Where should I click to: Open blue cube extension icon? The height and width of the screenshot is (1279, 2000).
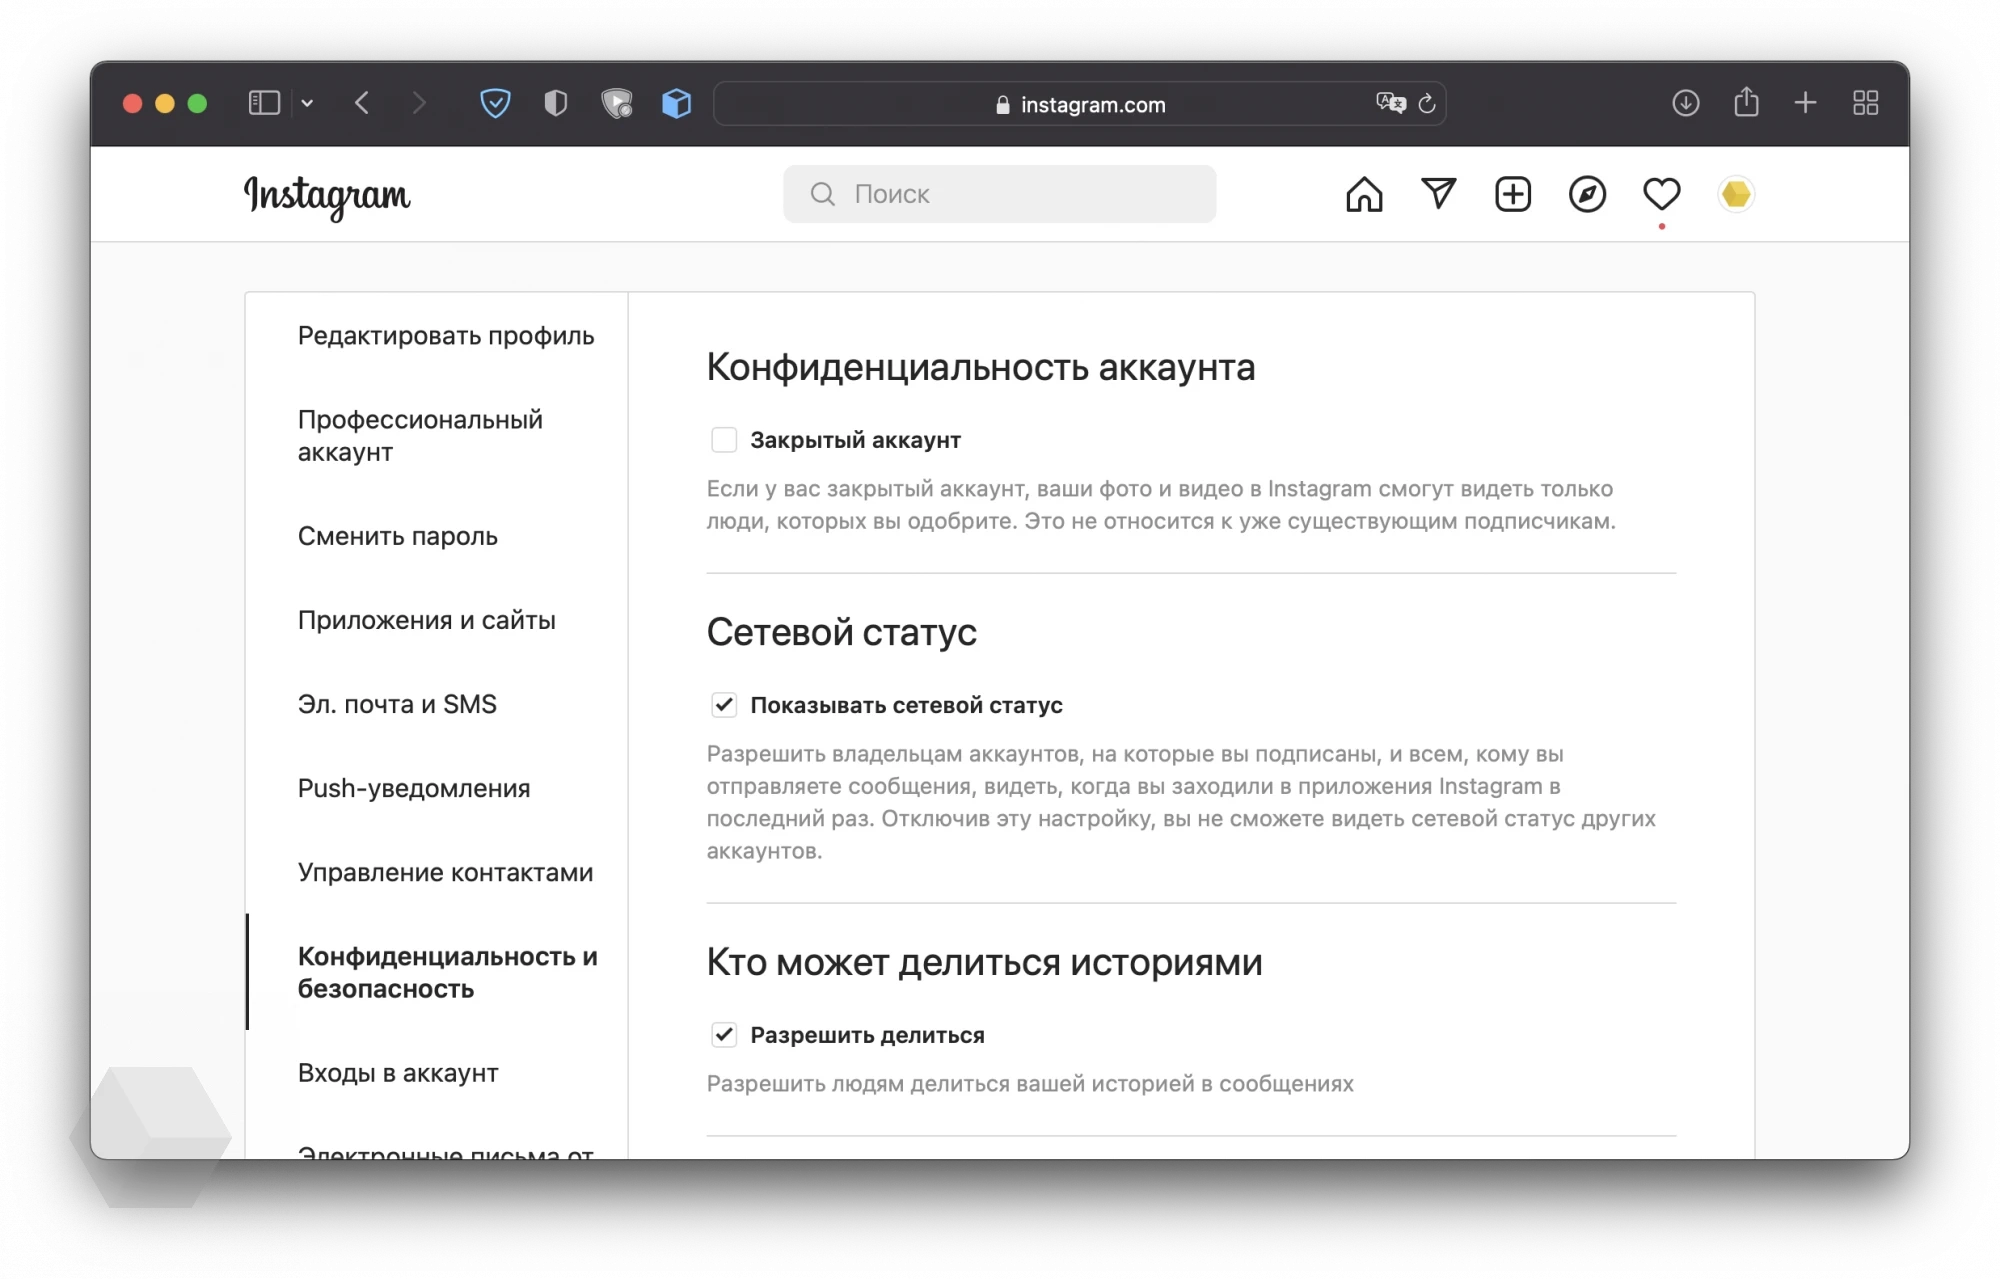677,103
